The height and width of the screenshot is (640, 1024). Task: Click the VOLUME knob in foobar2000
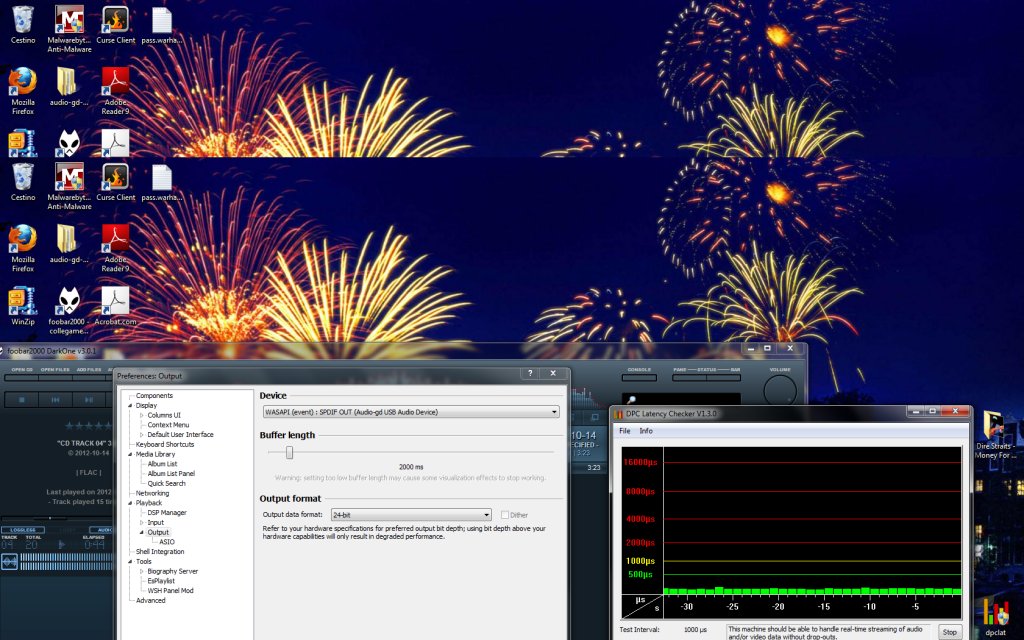pos(780,391)
